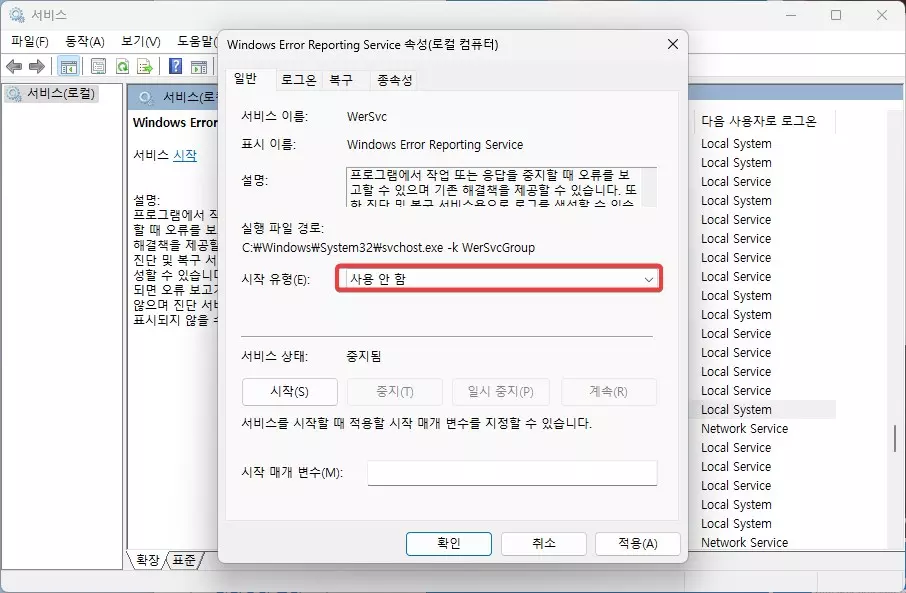906x593 pixels.
Task: Click the Forward navigation arrow
Action: pyautogui.click(x=37, y=66)
